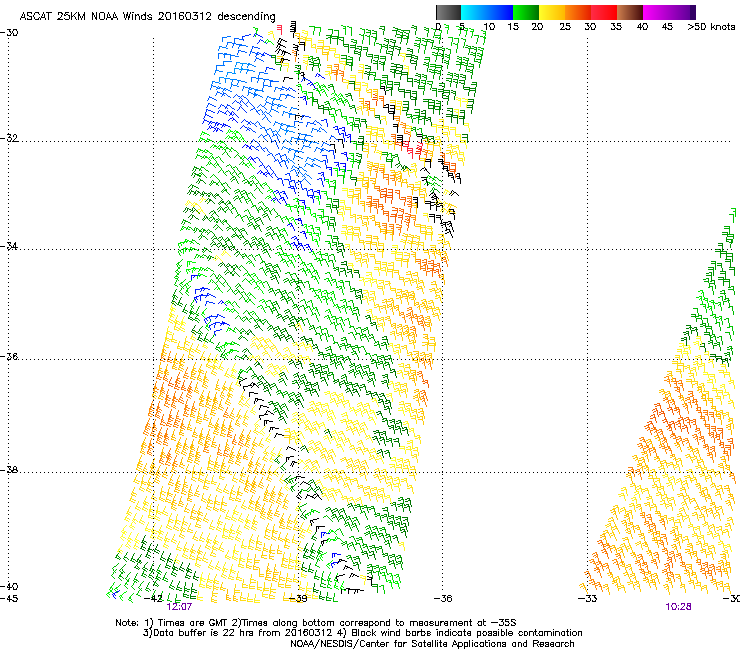Click the purple '10:28' swath time stamp
The width and height of the screenshot is (740, 650).
679,607
